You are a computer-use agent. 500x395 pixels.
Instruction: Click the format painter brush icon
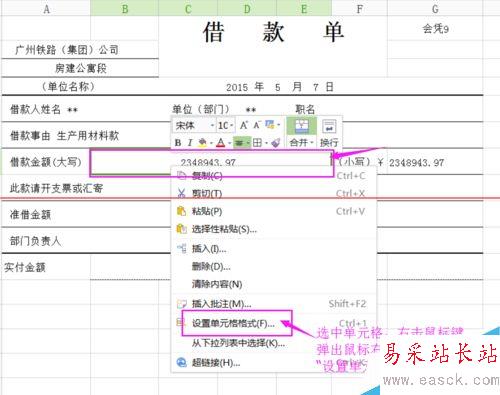point(276,143)
